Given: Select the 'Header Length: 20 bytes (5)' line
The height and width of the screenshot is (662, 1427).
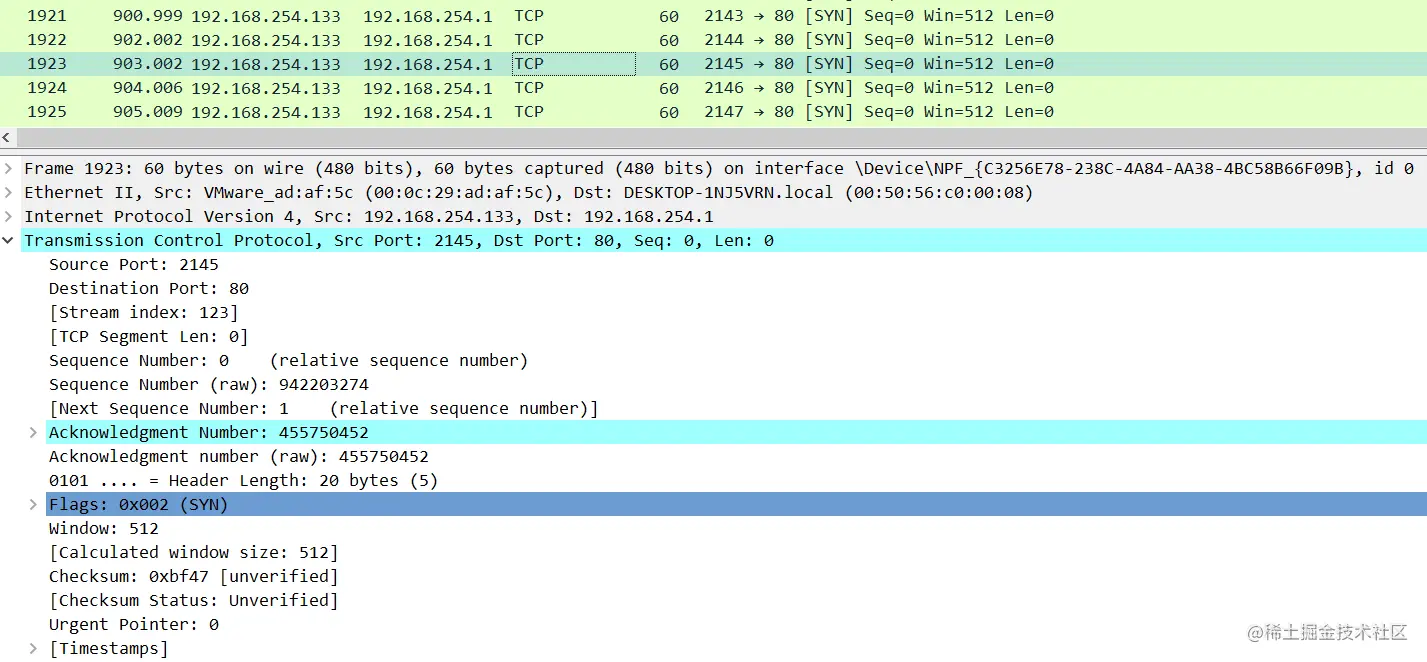Looking at the screenshot, I should click(243, 480).
